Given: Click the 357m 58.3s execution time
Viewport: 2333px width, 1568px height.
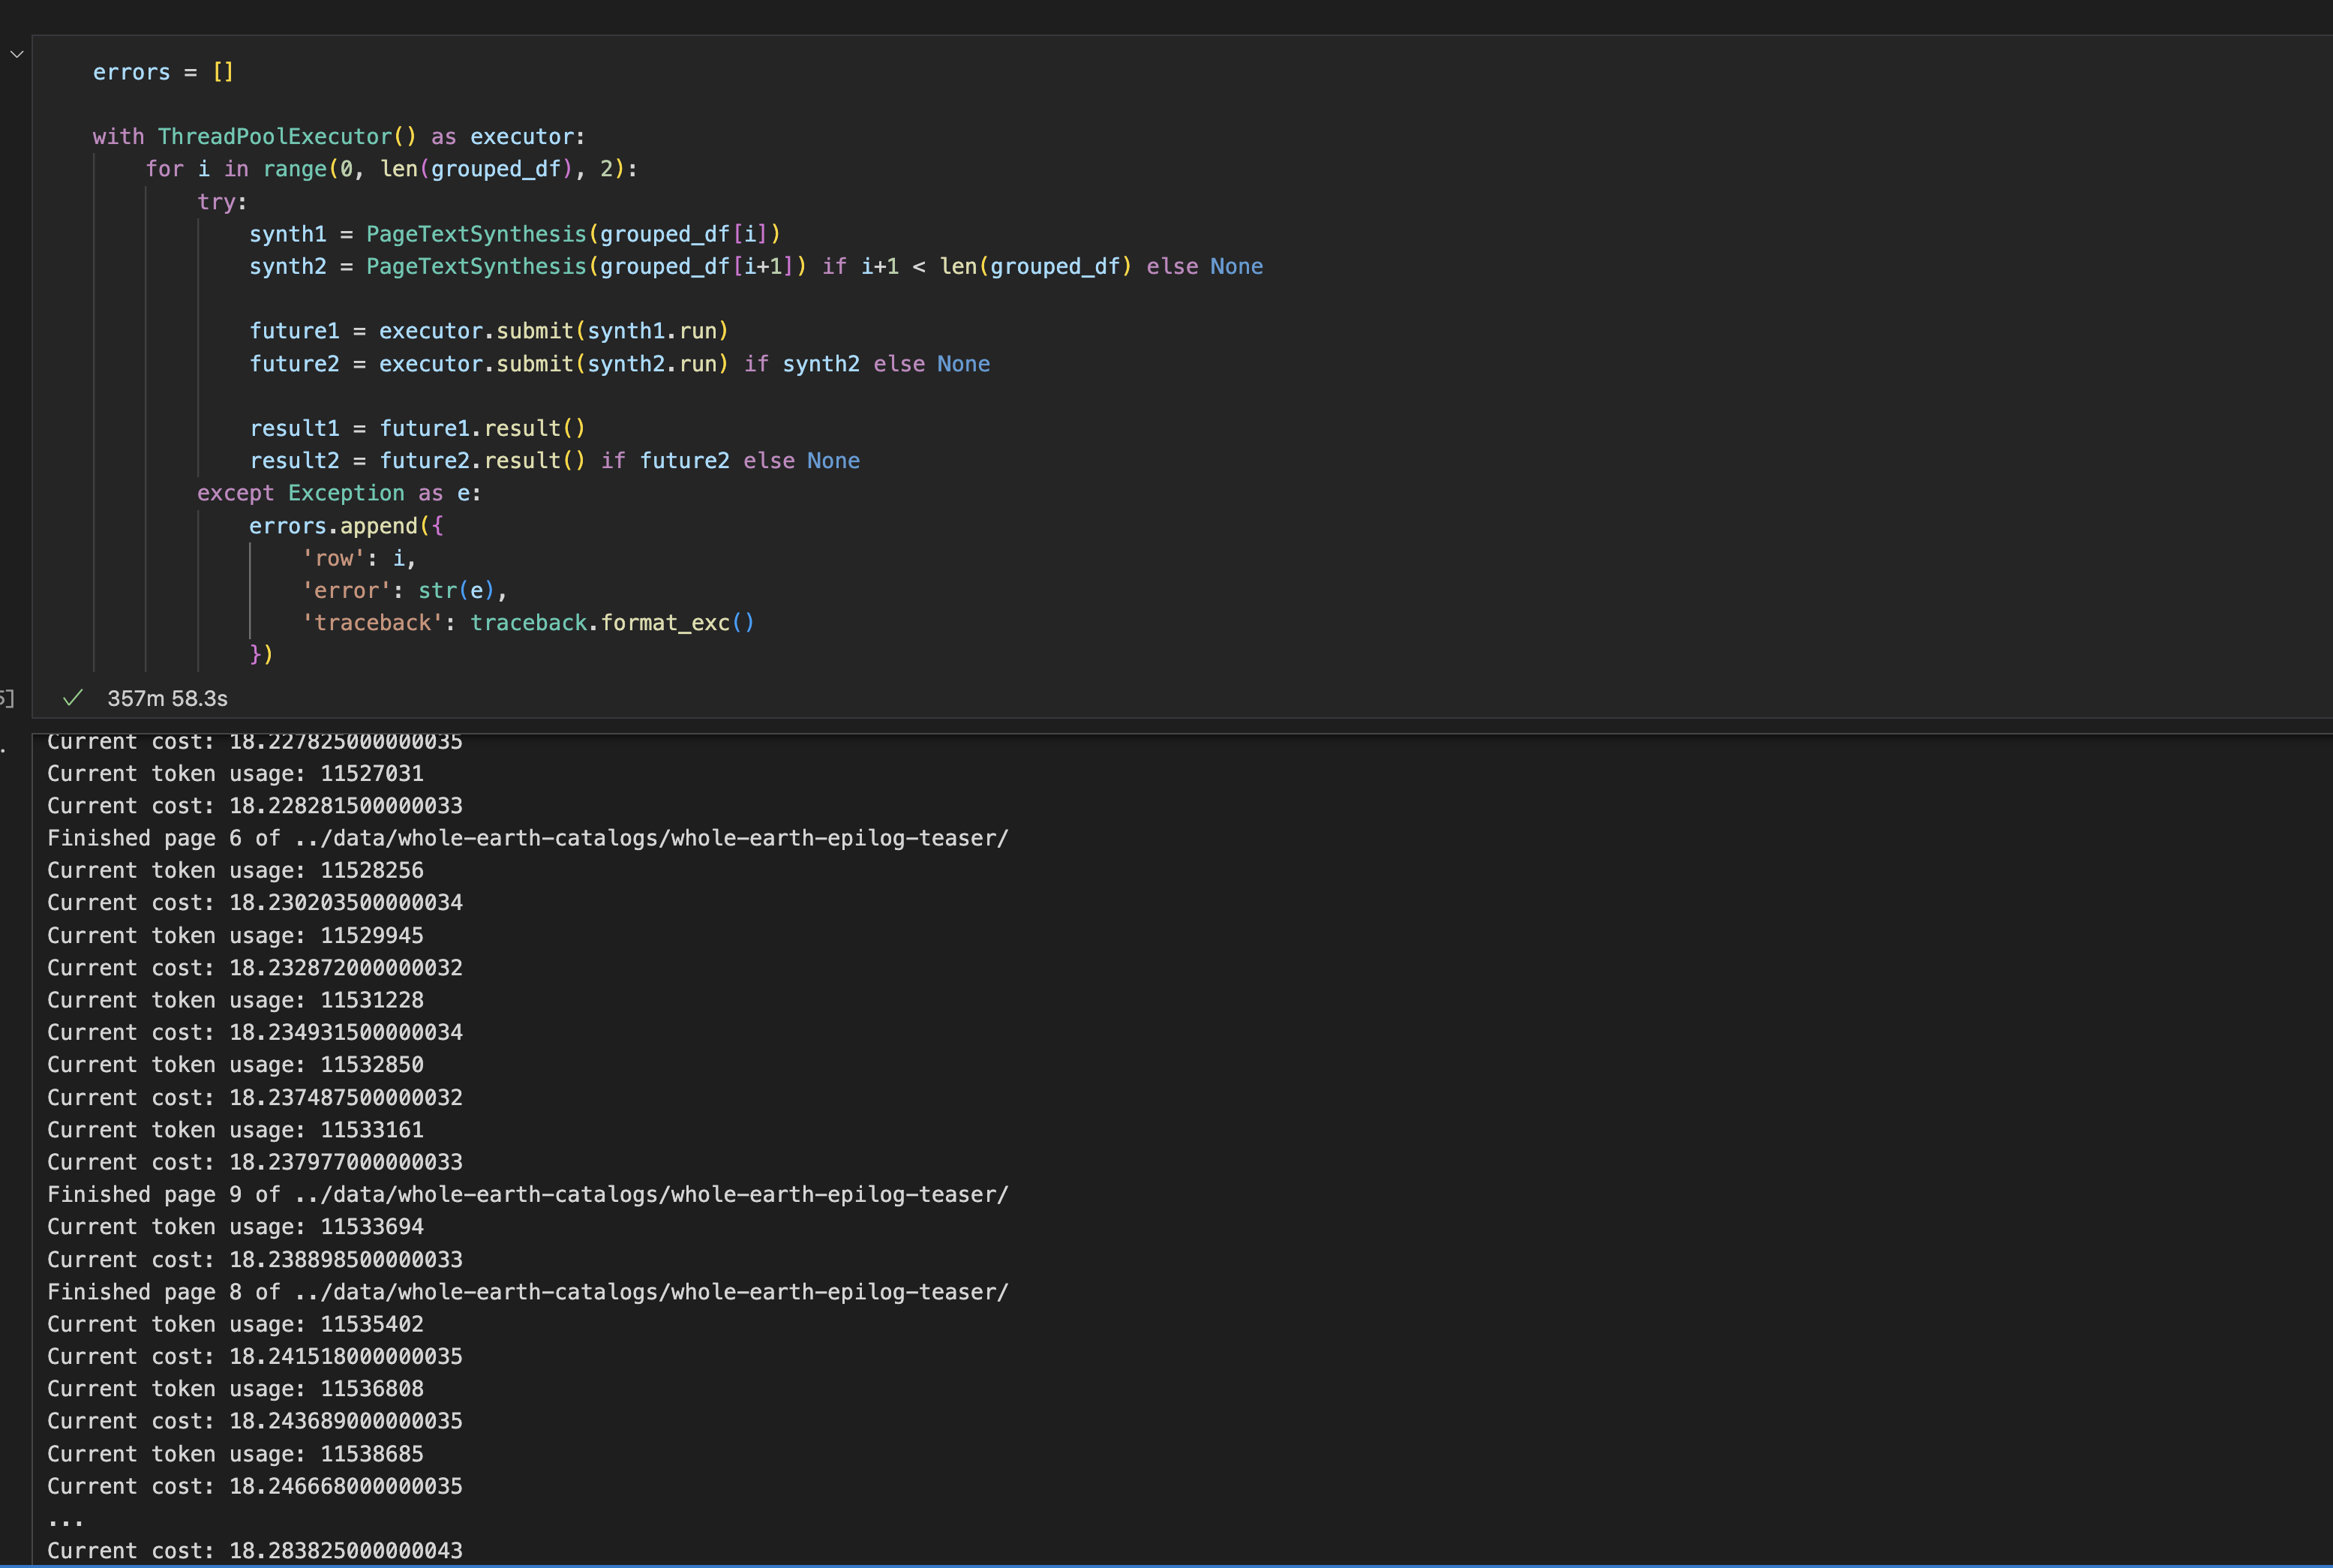Looking at the screenshot, I should 167,699.
